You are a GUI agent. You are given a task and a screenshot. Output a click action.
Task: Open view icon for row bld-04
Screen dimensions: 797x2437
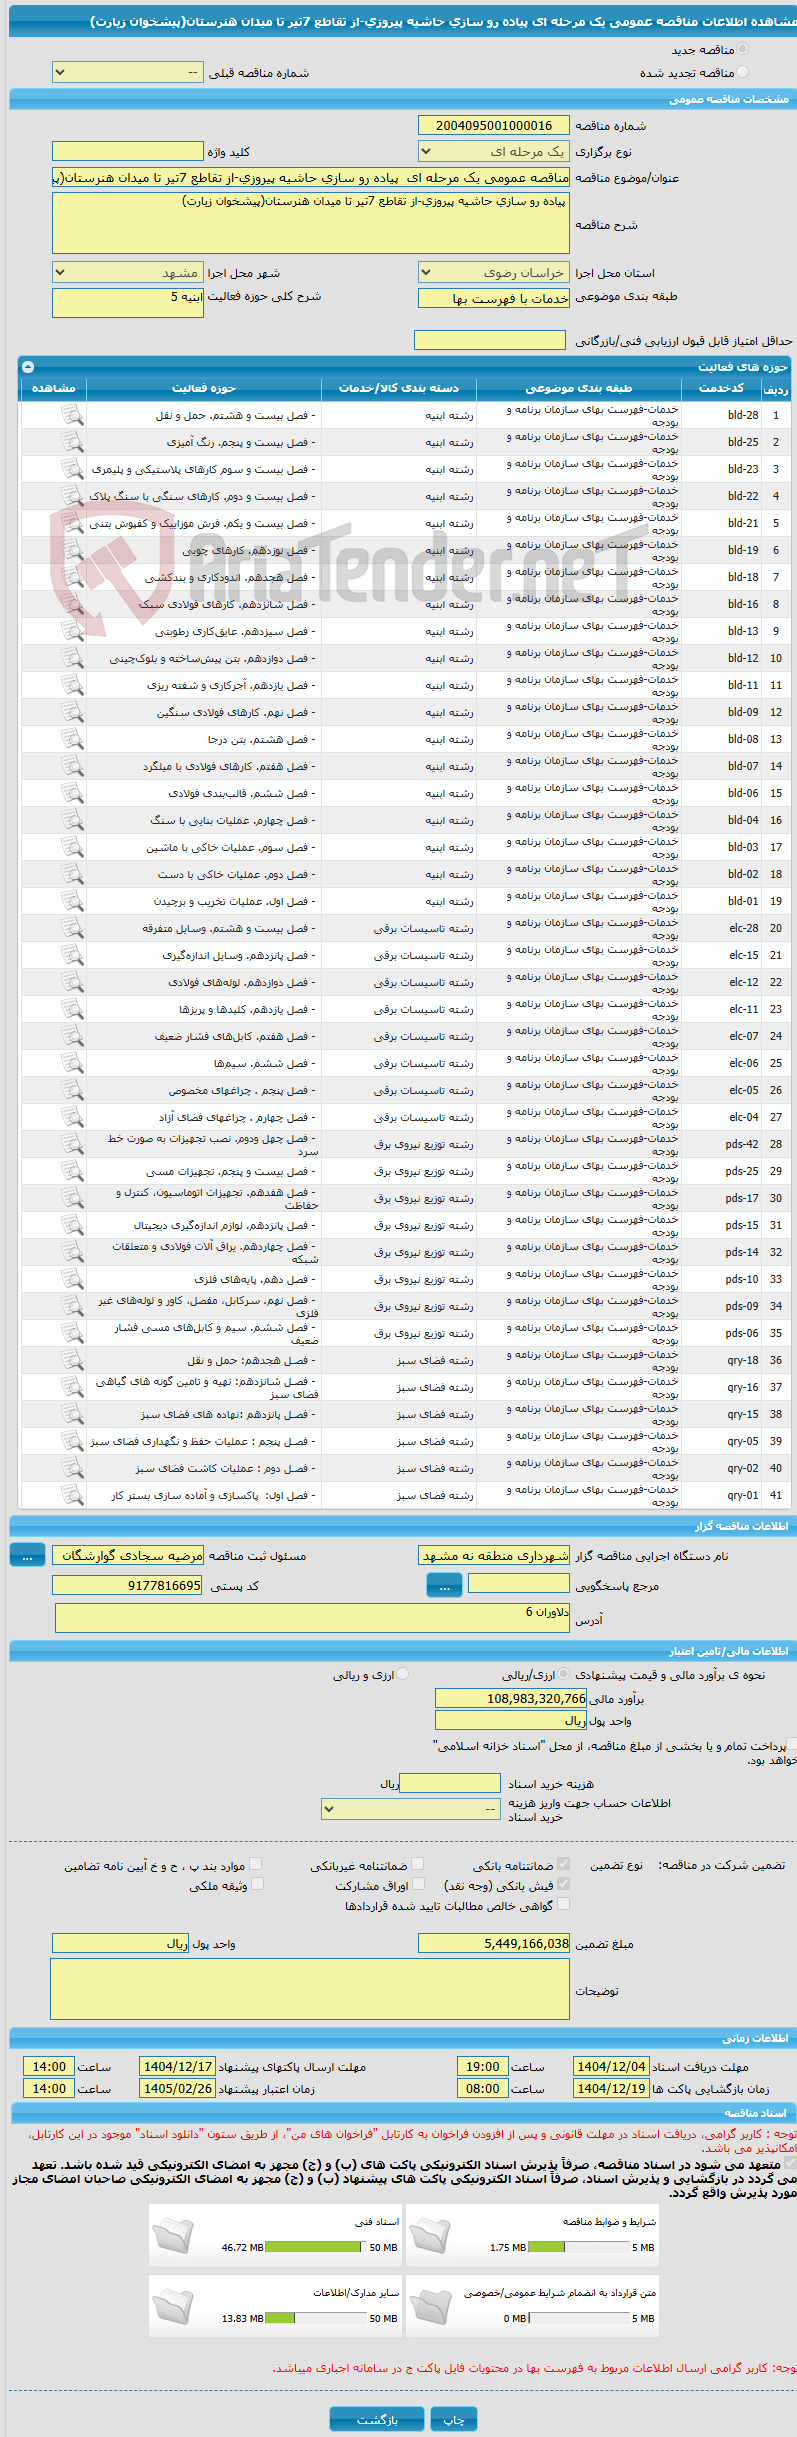[x=72, y=820]
